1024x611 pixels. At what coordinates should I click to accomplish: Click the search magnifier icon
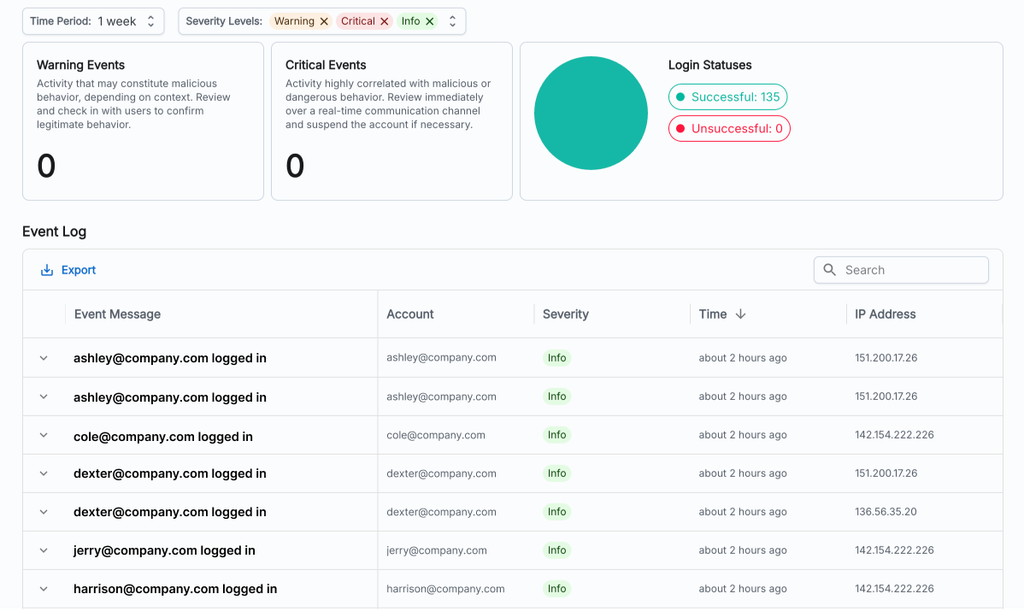tap(830, 270)
